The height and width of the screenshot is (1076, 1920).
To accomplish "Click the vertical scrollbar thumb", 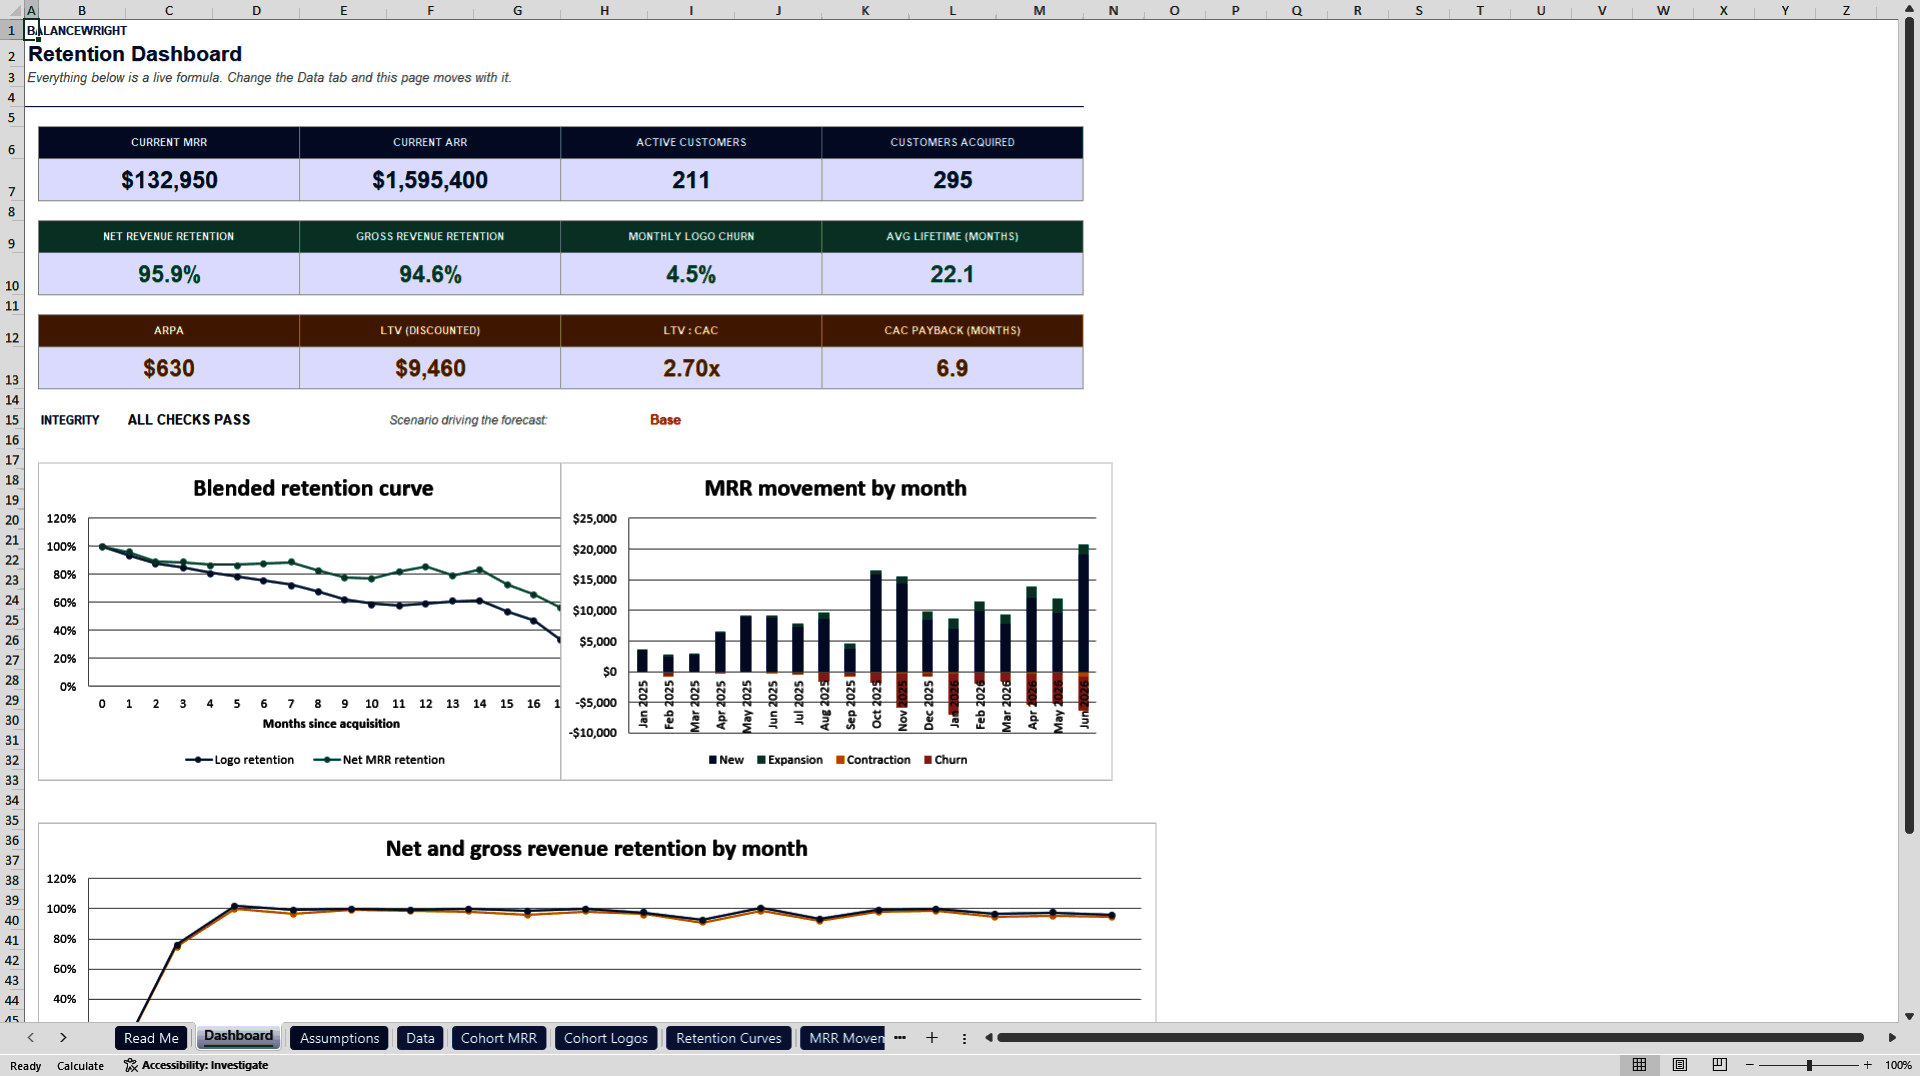I will pos(1909,425).
